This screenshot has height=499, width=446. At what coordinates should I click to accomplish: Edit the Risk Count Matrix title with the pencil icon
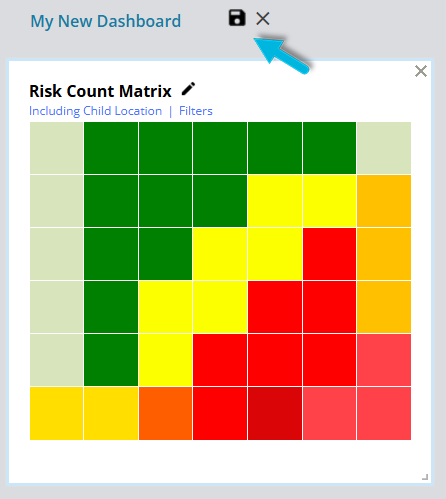click(x=188, y=89)
